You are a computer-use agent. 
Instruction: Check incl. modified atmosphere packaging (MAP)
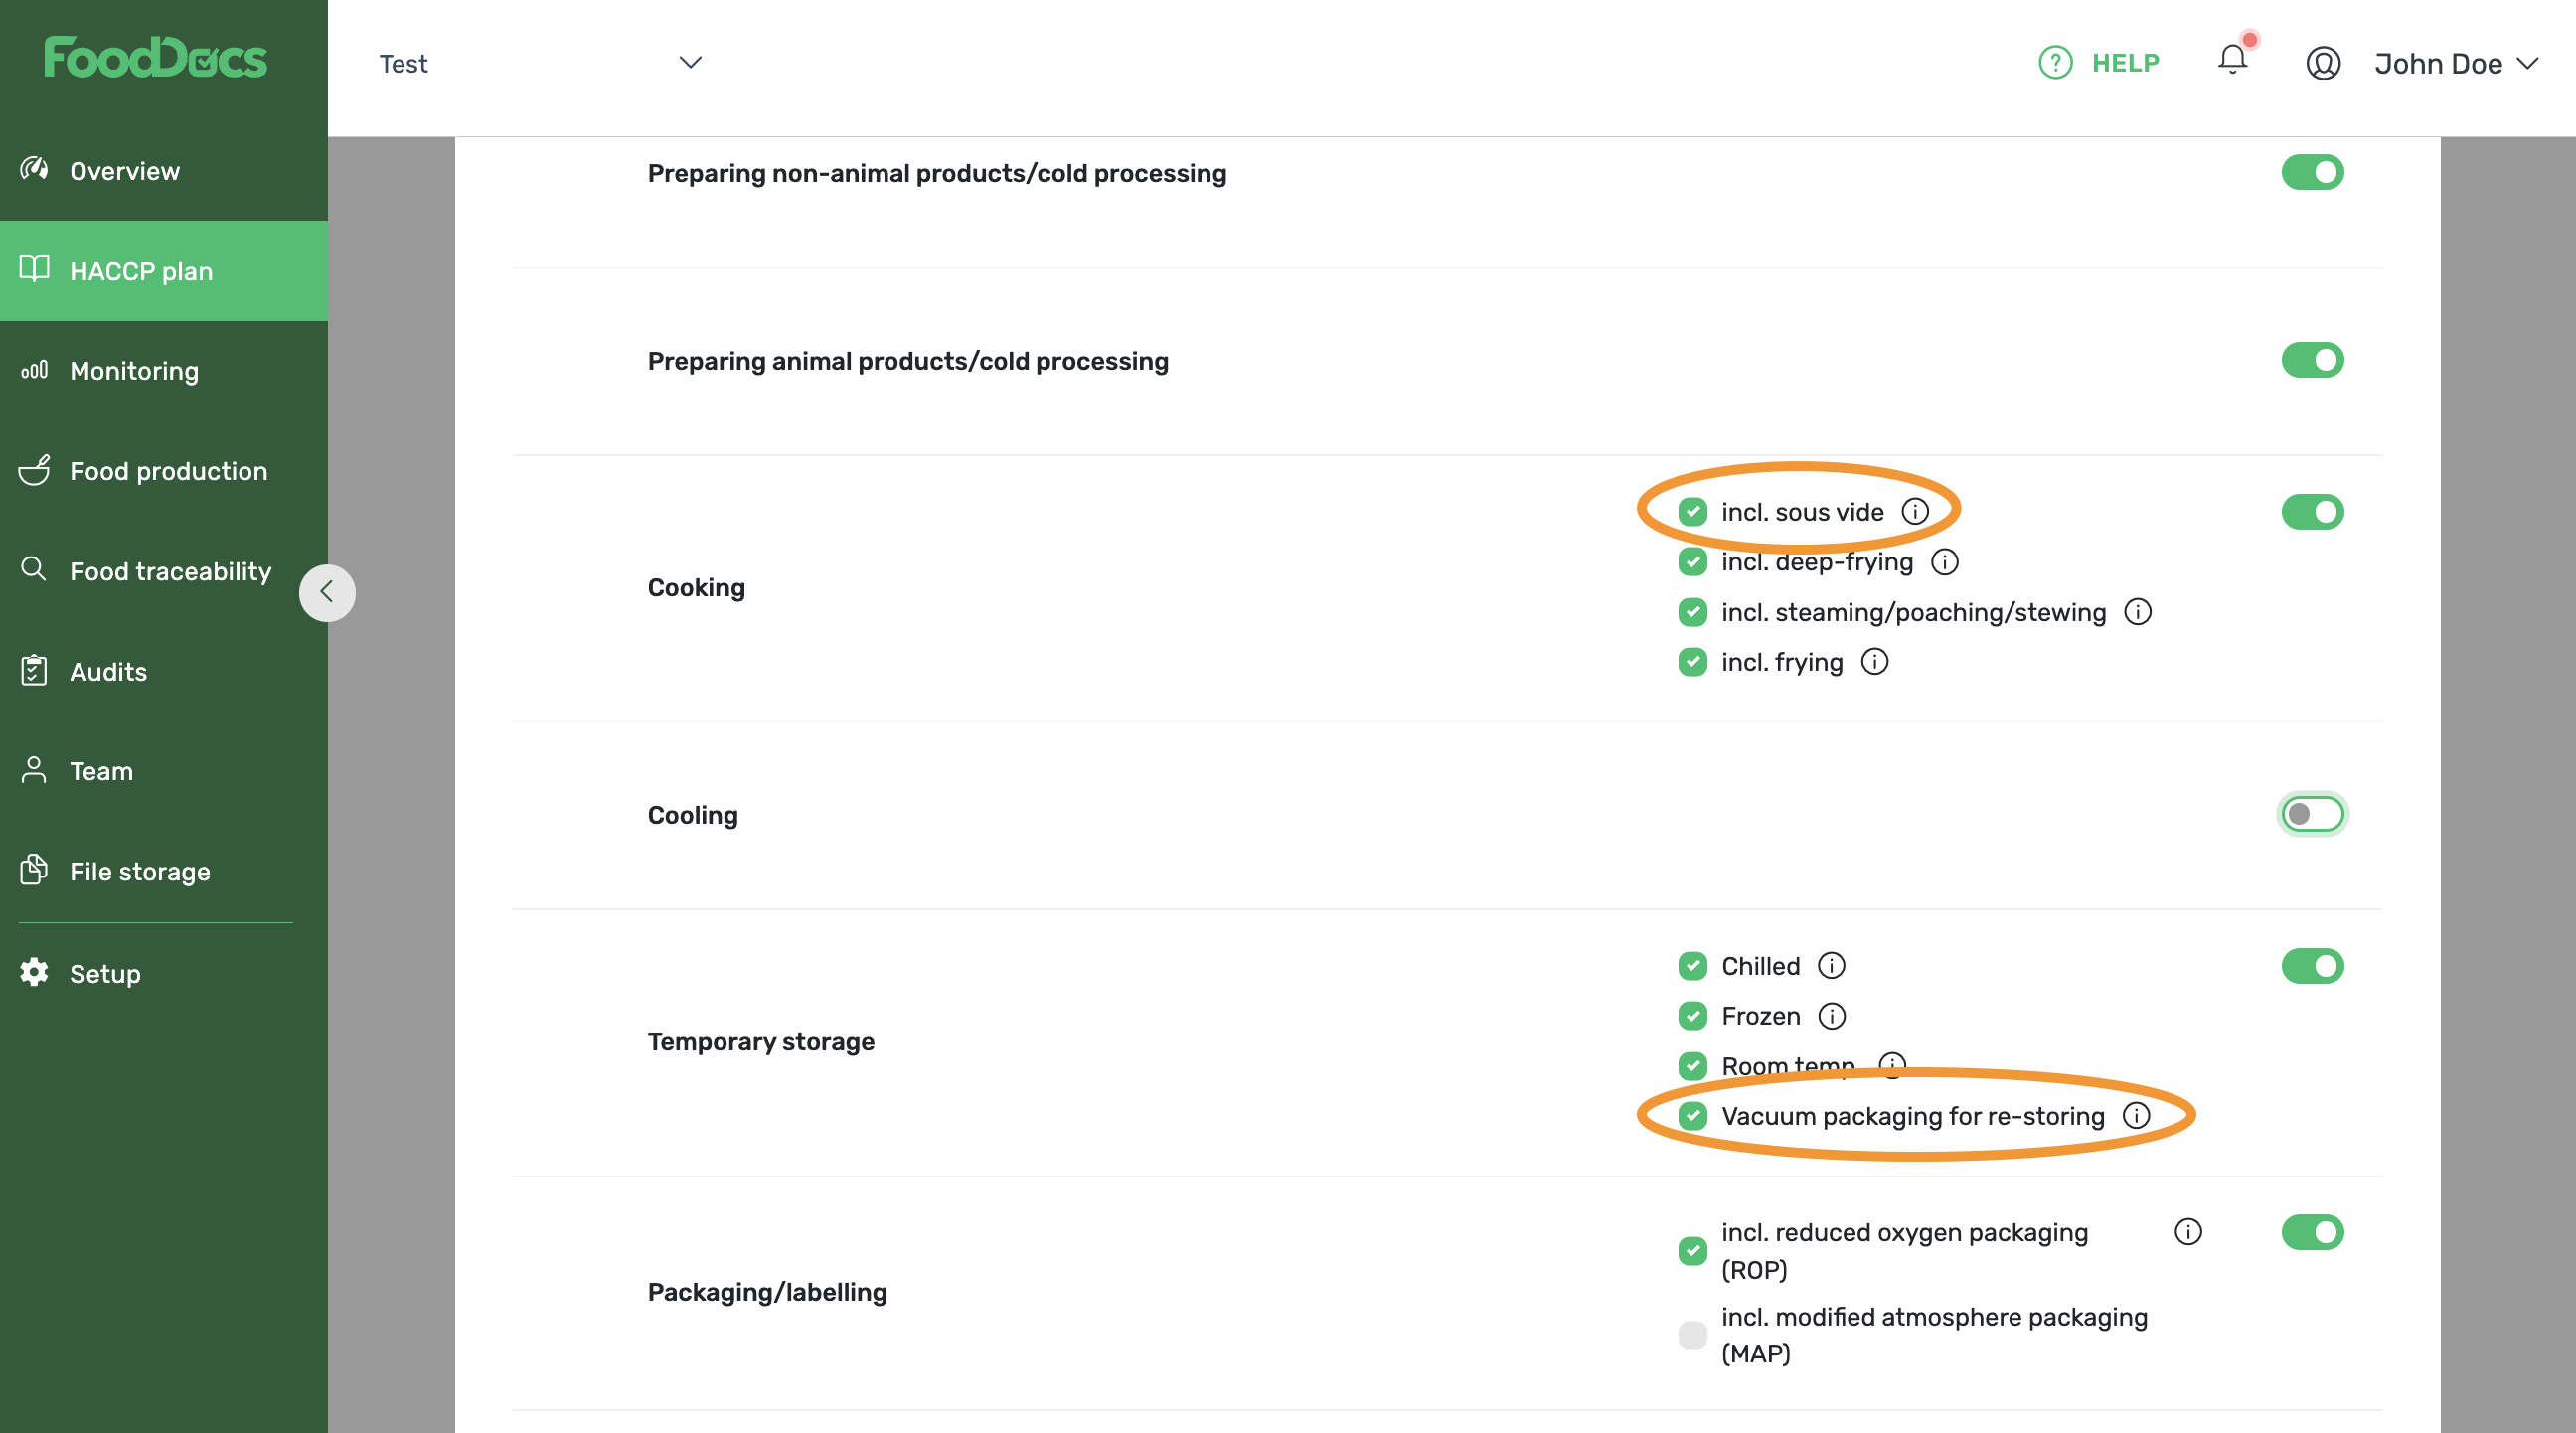(x=1692, y=1335)
